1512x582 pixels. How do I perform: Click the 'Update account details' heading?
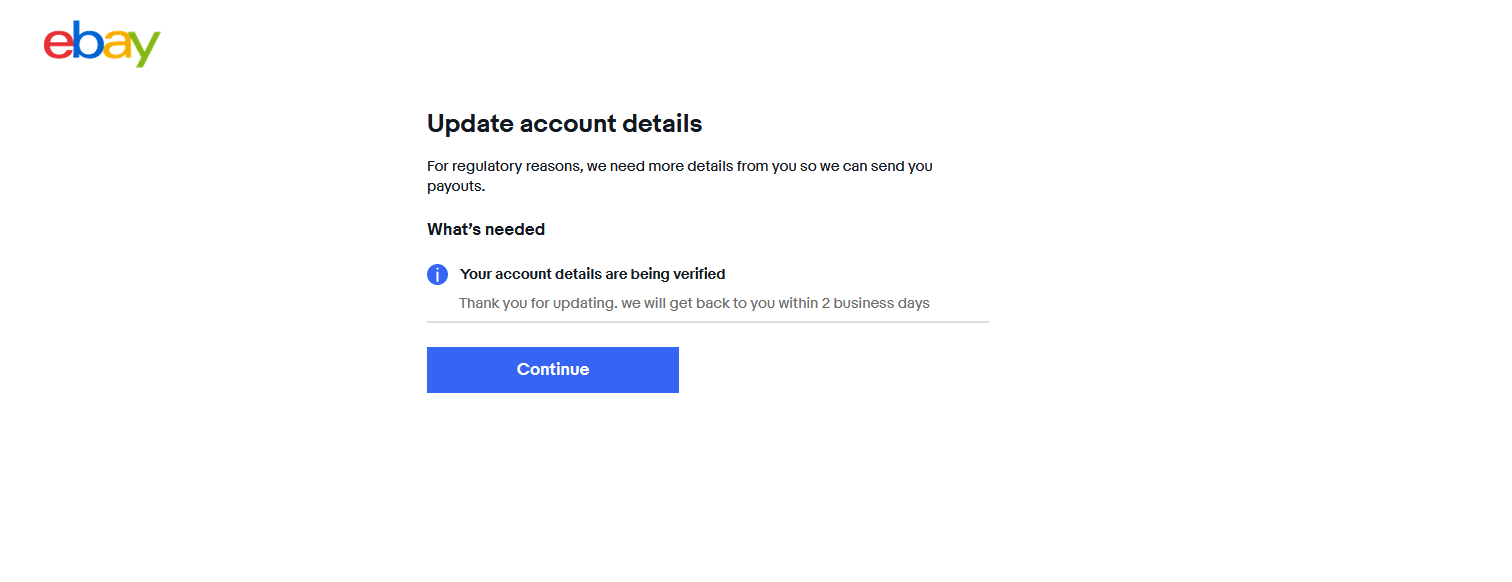564,124
